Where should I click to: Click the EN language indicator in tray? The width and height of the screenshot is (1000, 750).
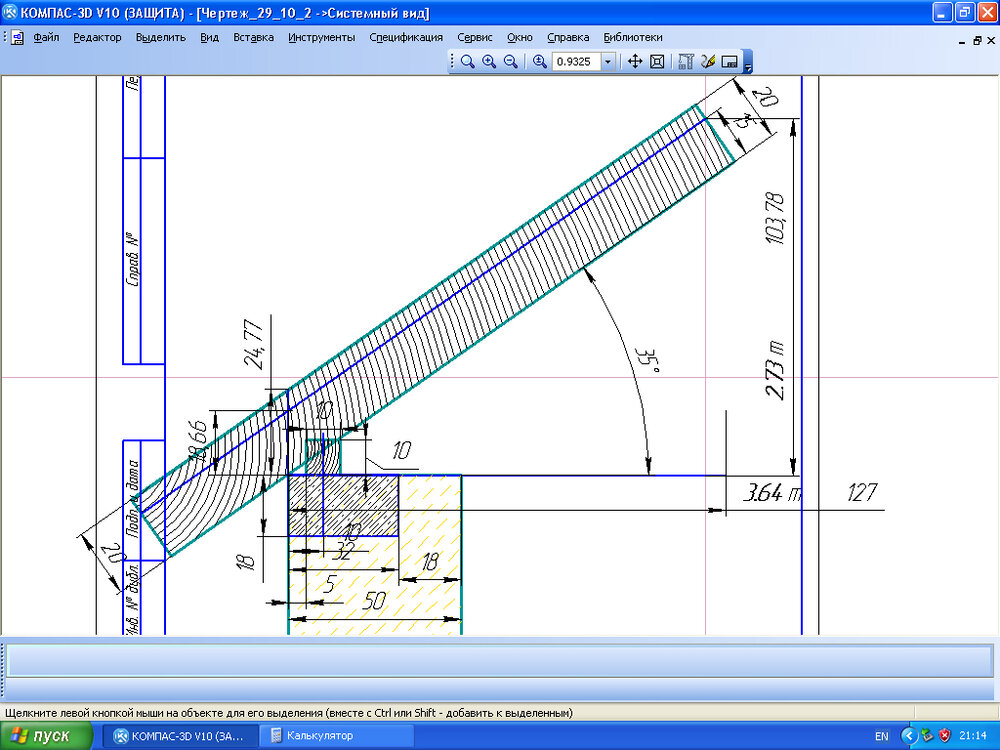[x=881, y=736]
